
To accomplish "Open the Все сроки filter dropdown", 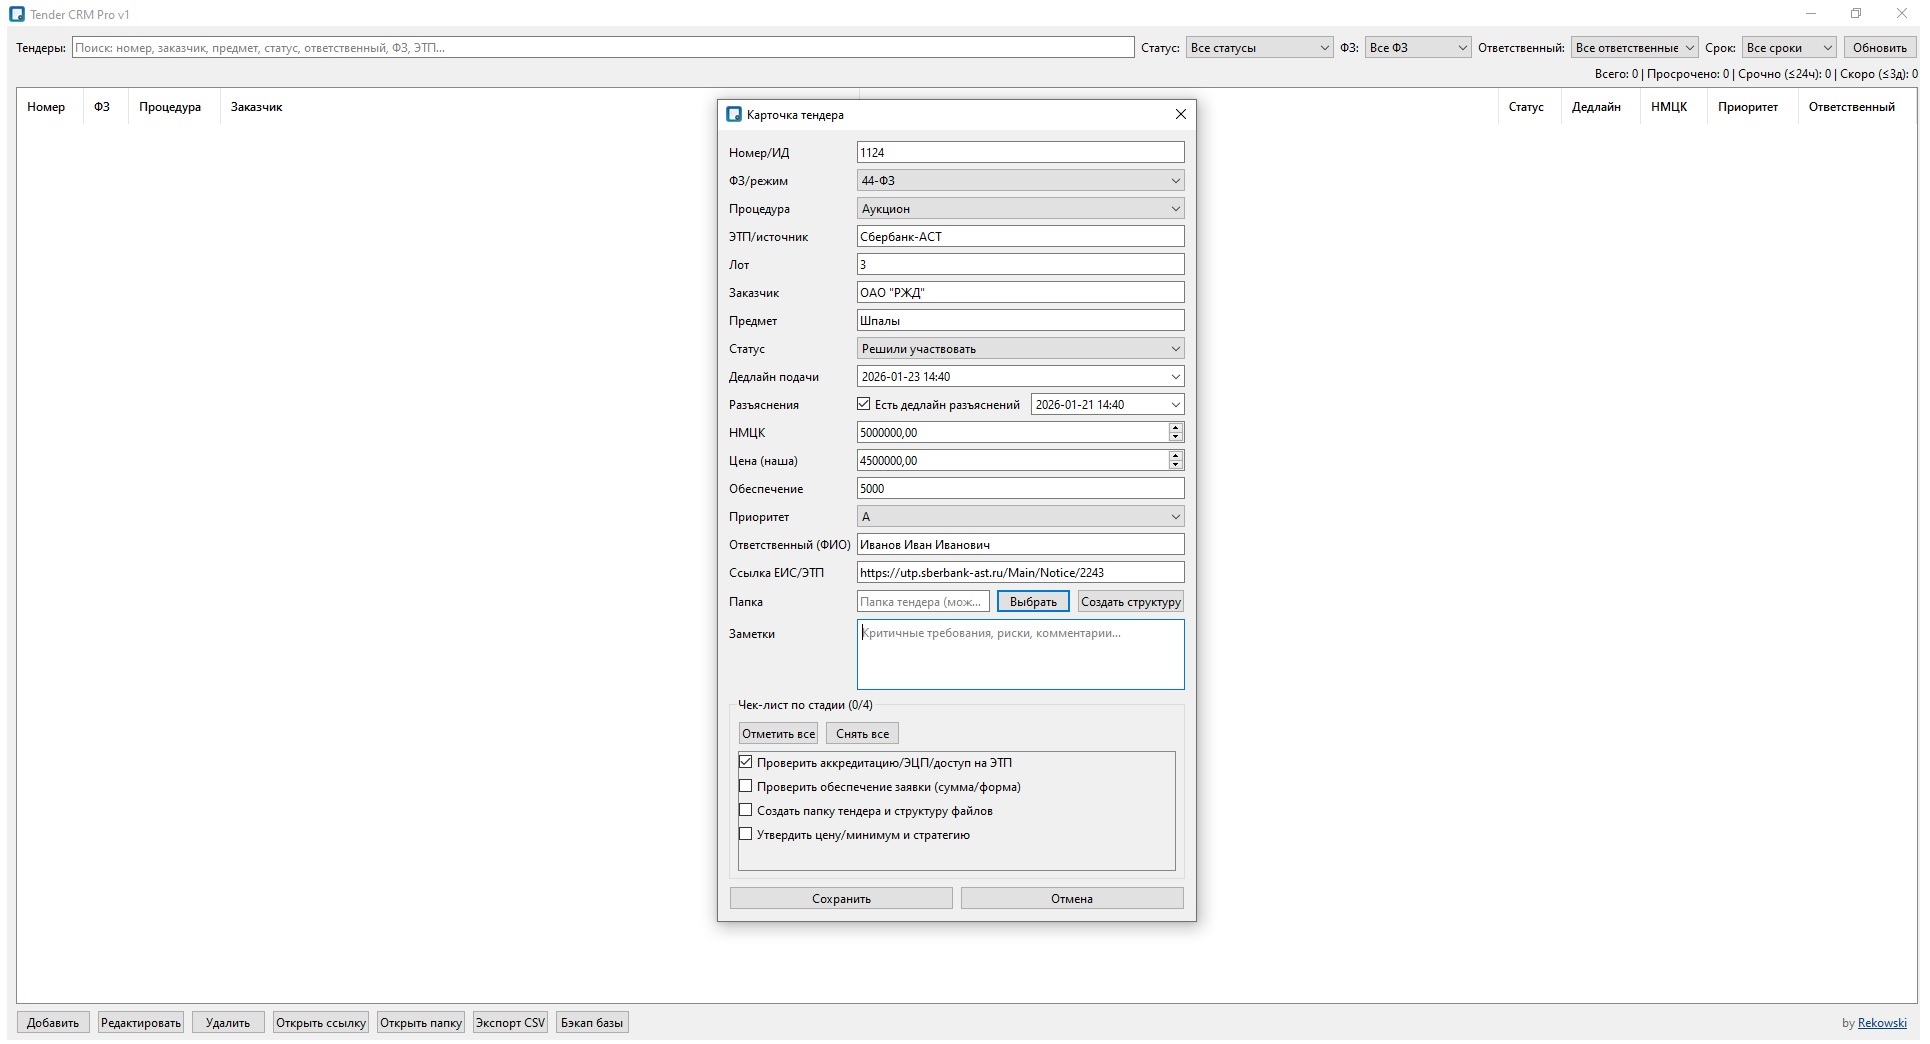I will pos(1789,48).
